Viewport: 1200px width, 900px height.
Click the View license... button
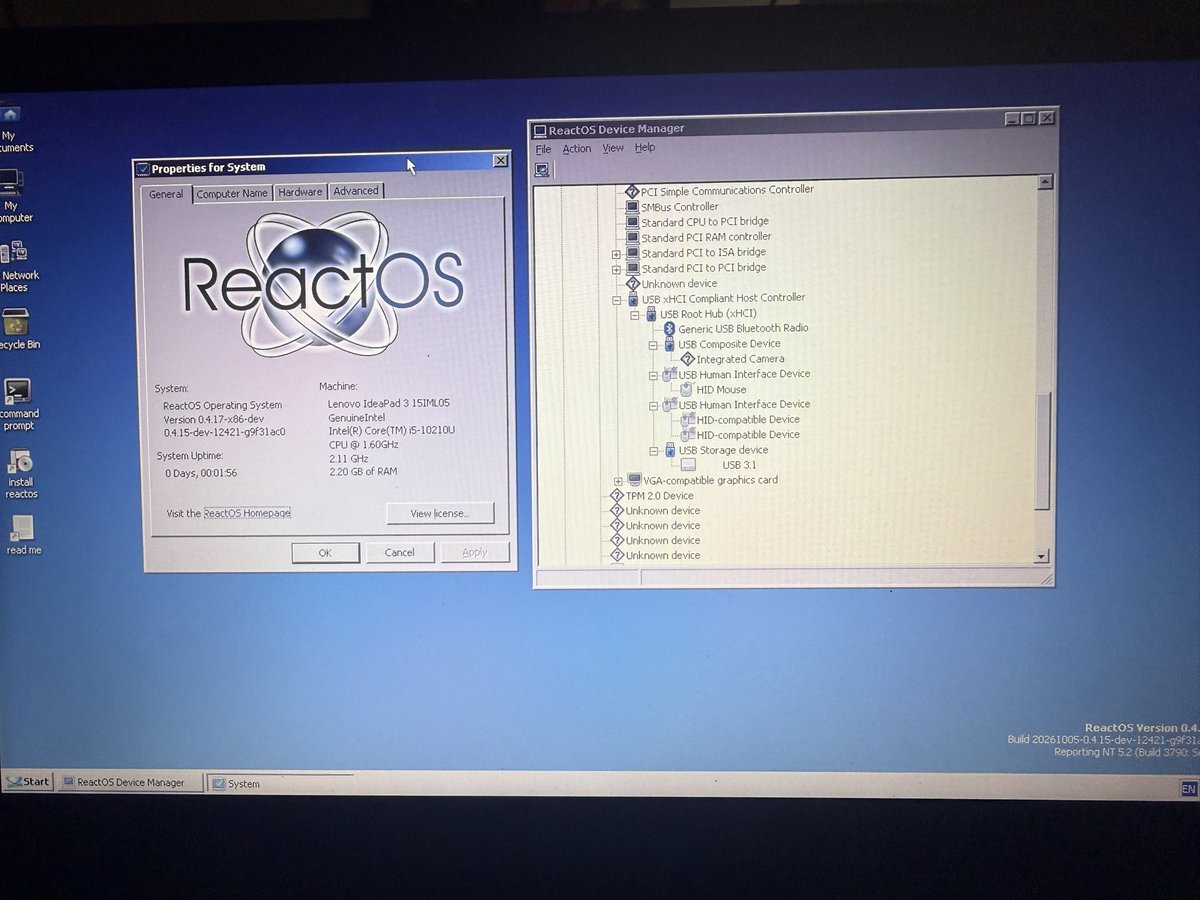click(440, 514)
